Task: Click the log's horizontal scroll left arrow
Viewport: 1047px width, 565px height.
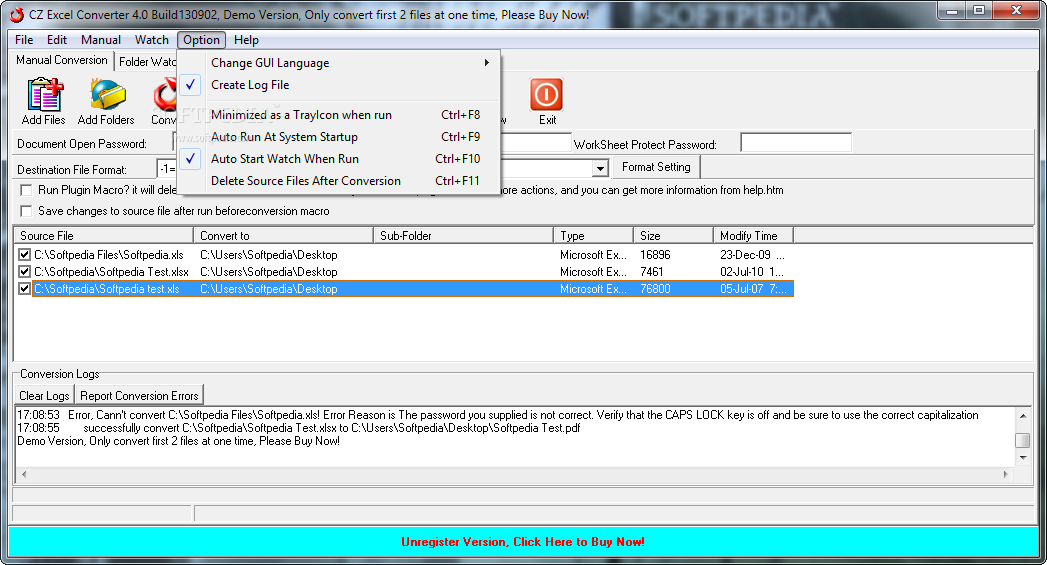Action: 24,474
